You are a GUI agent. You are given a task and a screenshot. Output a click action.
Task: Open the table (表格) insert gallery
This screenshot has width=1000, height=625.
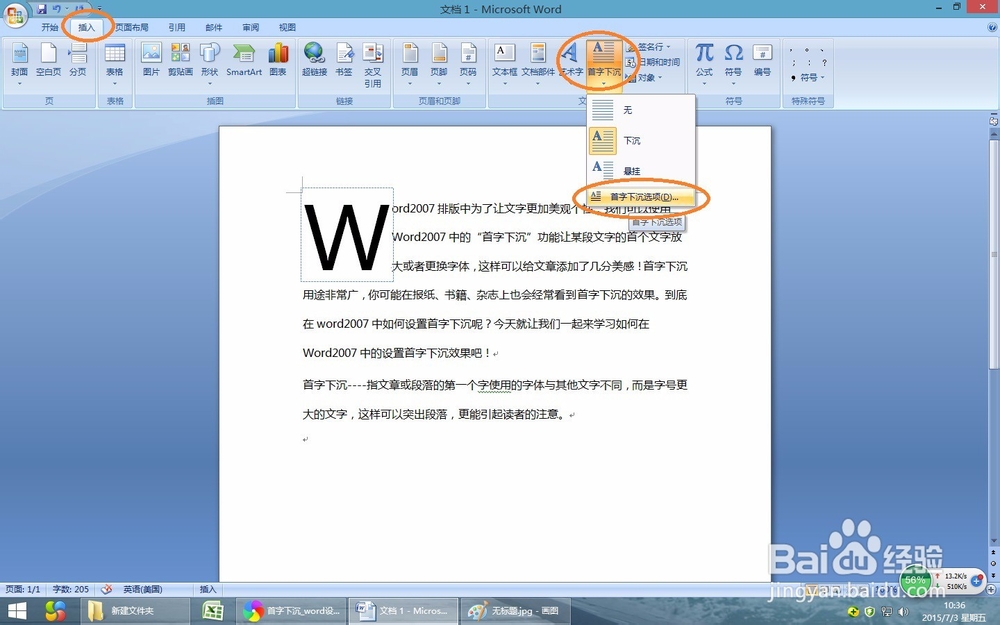tap(115, 64)
